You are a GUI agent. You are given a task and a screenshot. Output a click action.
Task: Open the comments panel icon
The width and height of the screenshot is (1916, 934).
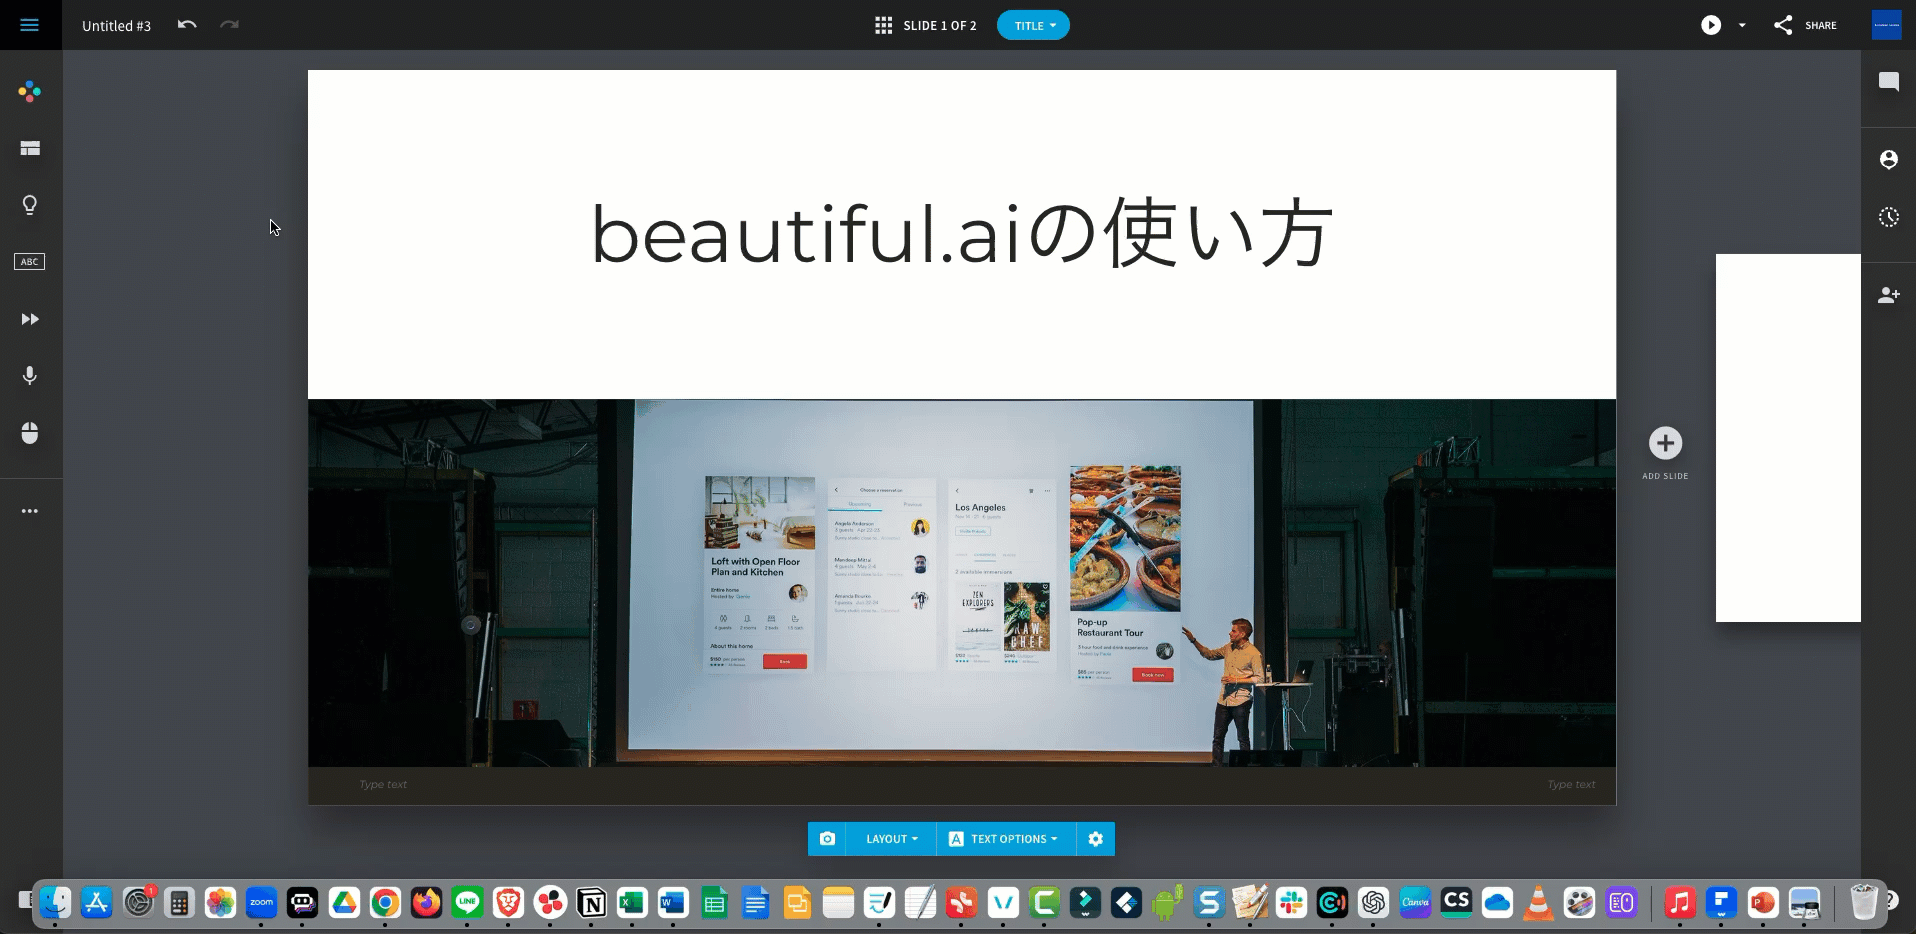coord(1888,82)
